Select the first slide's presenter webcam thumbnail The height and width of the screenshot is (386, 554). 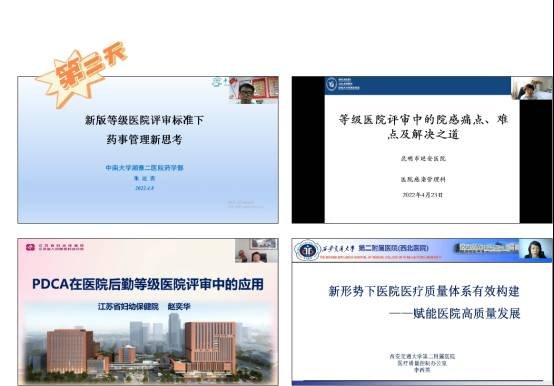253,90
